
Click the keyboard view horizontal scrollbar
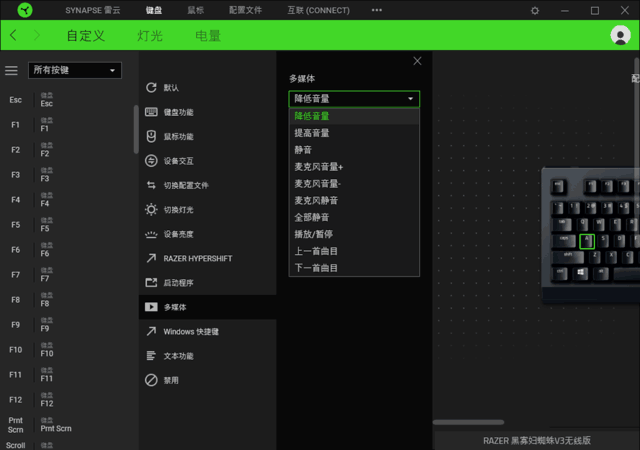point(468,422)
